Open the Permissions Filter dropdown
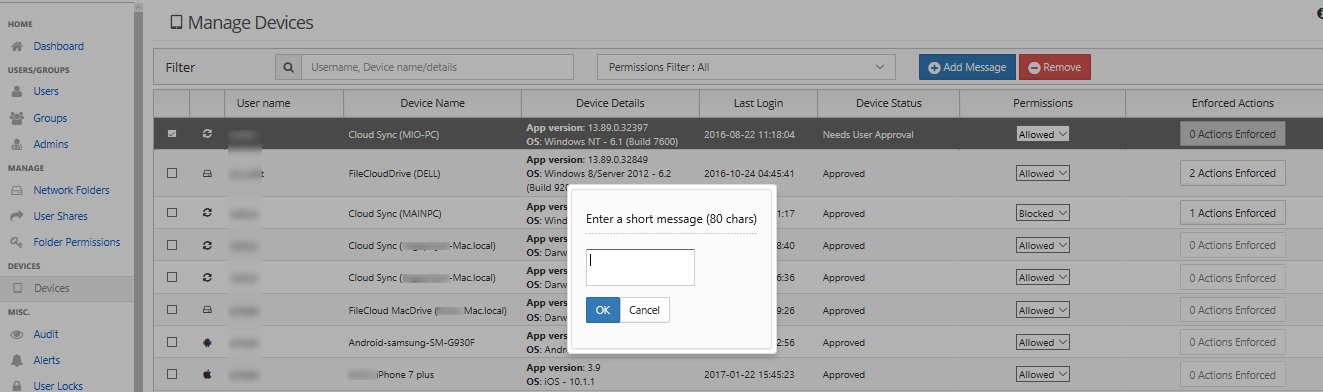Image resolution: width=1323 pixels, height=392 pixels. click(x=746, y=67)
